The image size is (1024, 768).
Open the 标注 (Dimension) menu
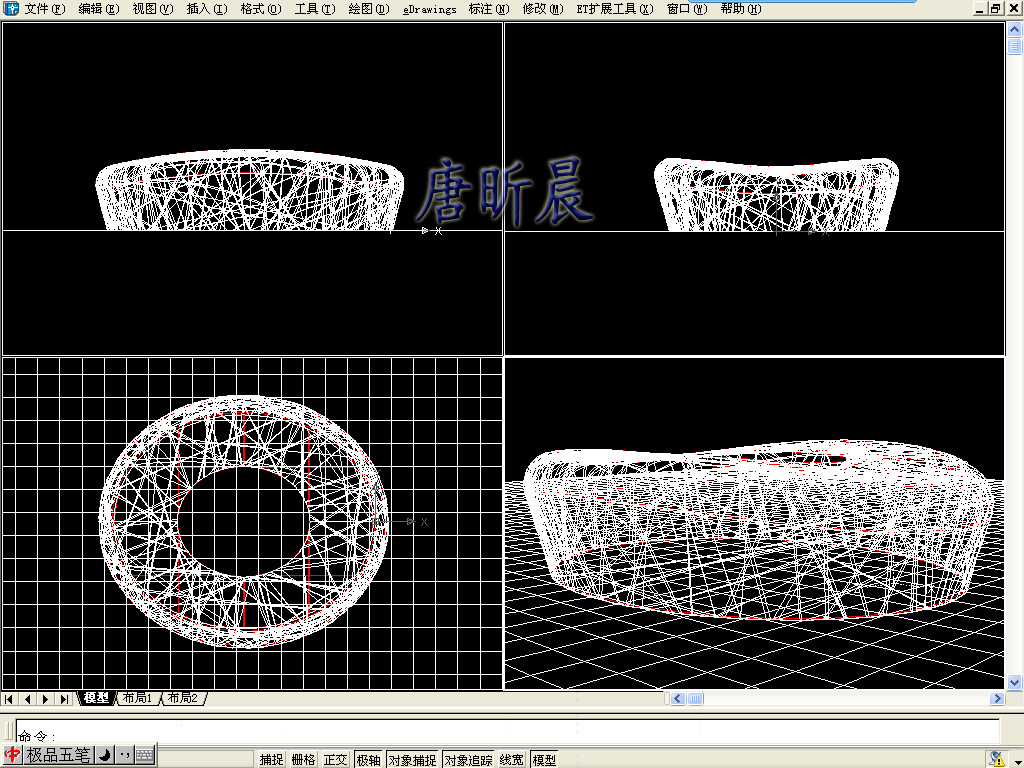click(488, 8)
